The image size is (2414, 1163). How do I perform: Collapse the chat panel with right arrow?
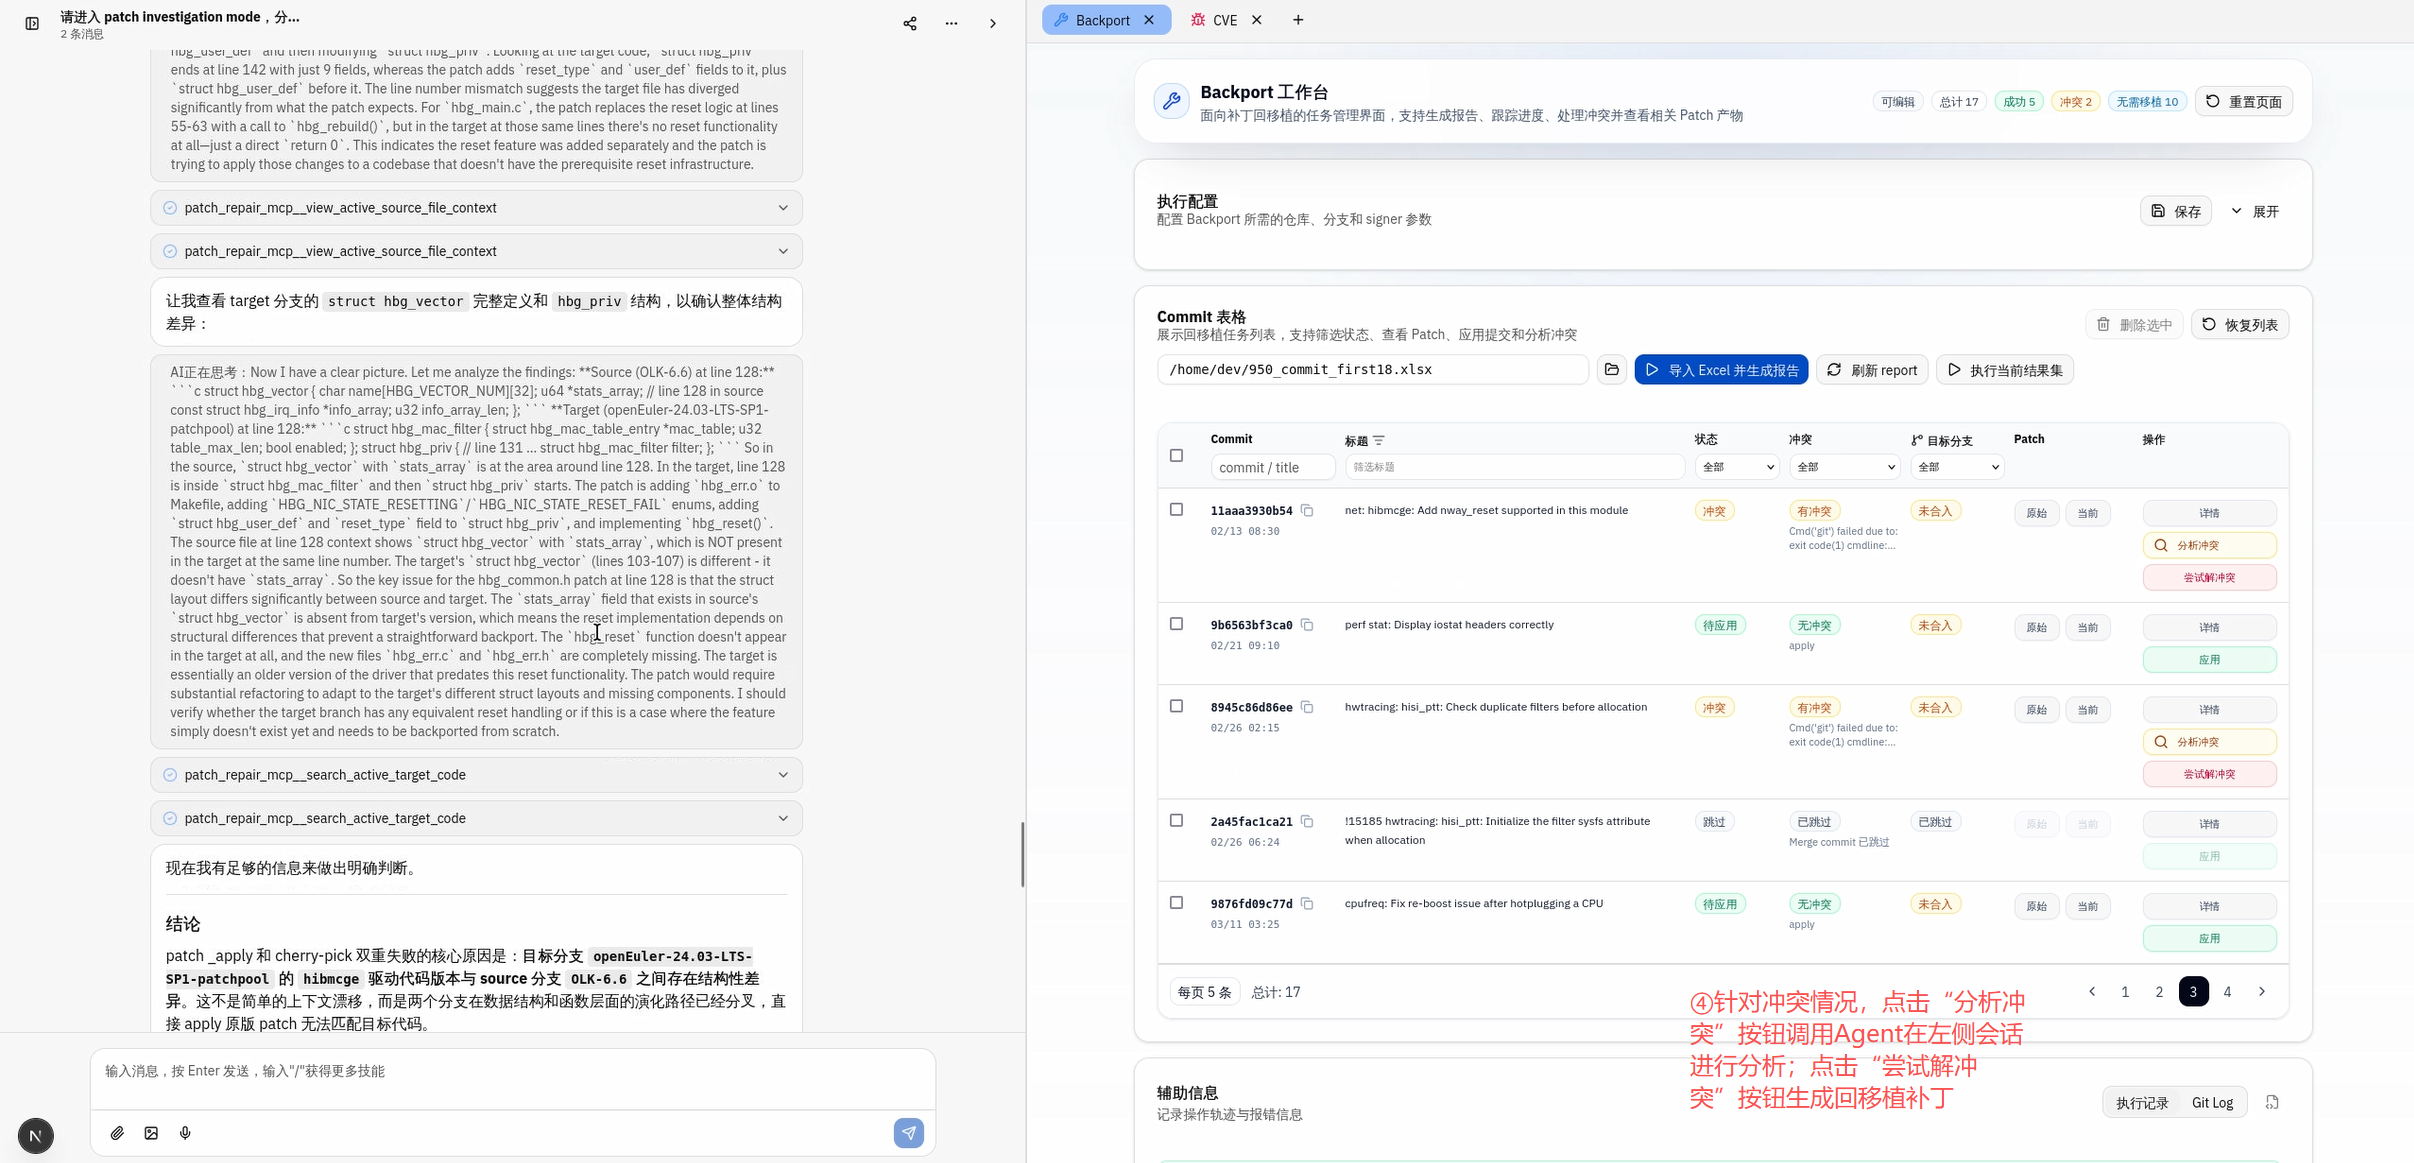(x=993, y=23)
